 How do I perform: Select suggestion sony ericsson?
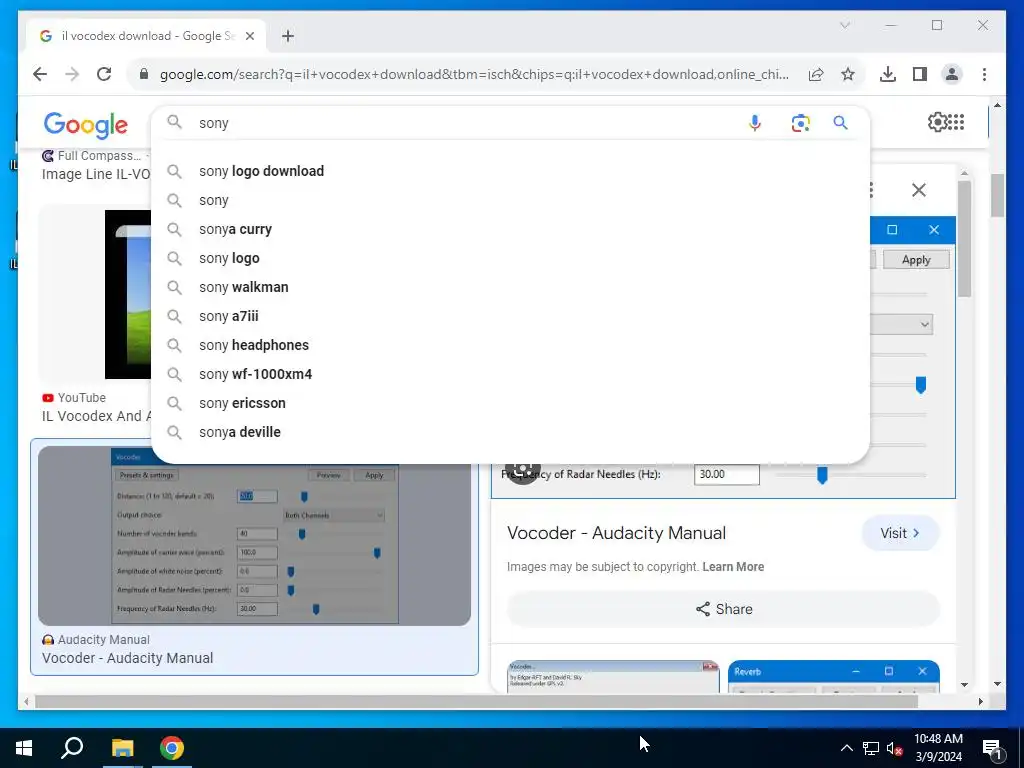point(510,403)
